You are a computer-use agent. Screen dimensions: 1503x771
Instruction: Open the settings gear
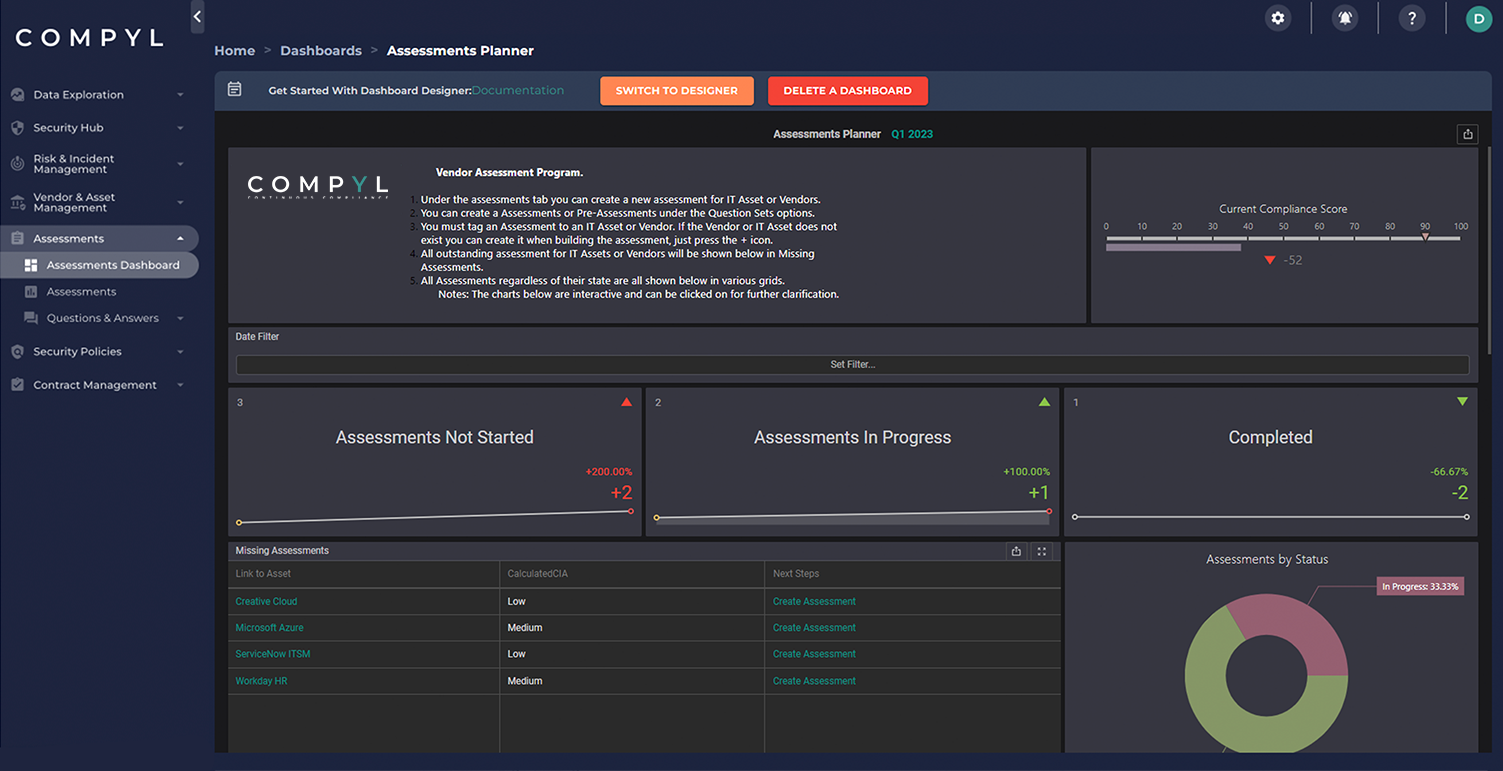click(x=1277, y=18)
